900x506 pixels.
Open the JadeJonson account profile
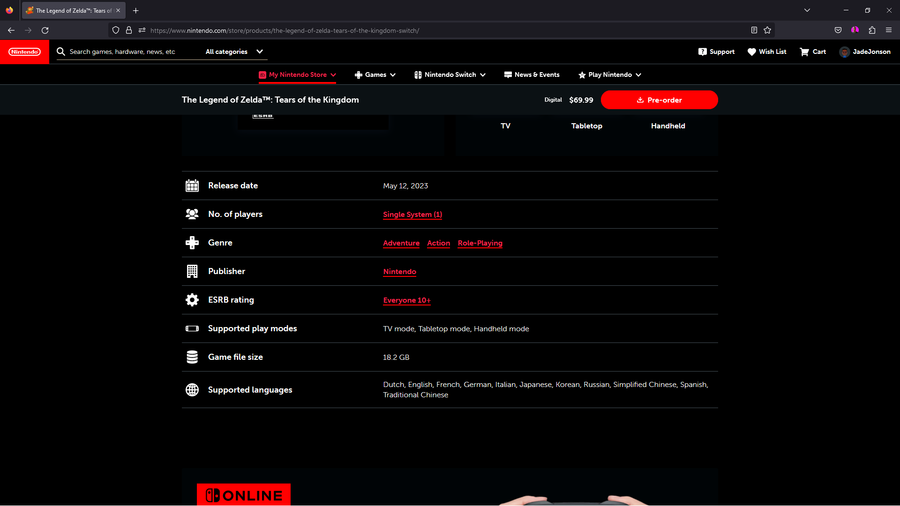click(x=865, y=52)
